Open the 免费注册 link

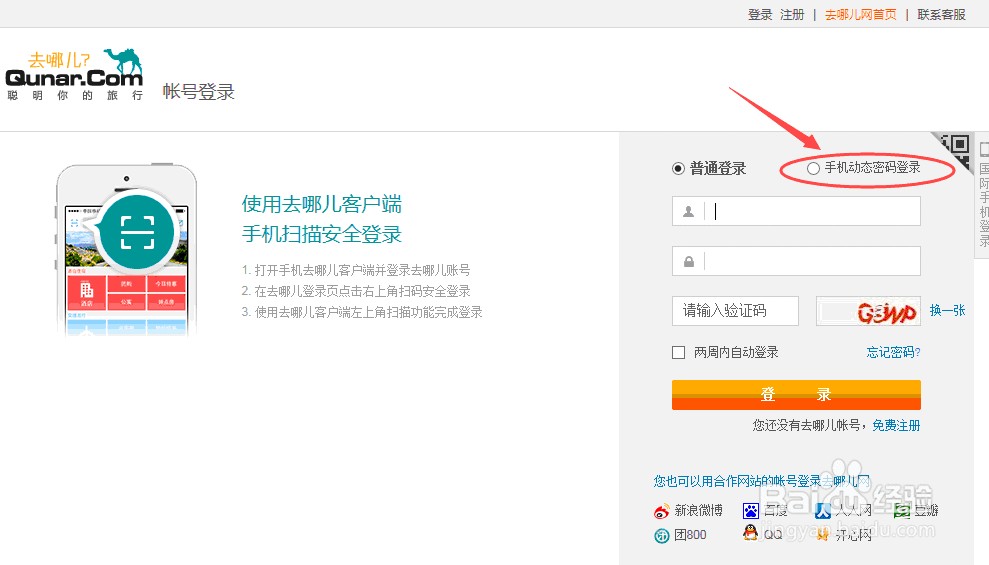(896, 426)
